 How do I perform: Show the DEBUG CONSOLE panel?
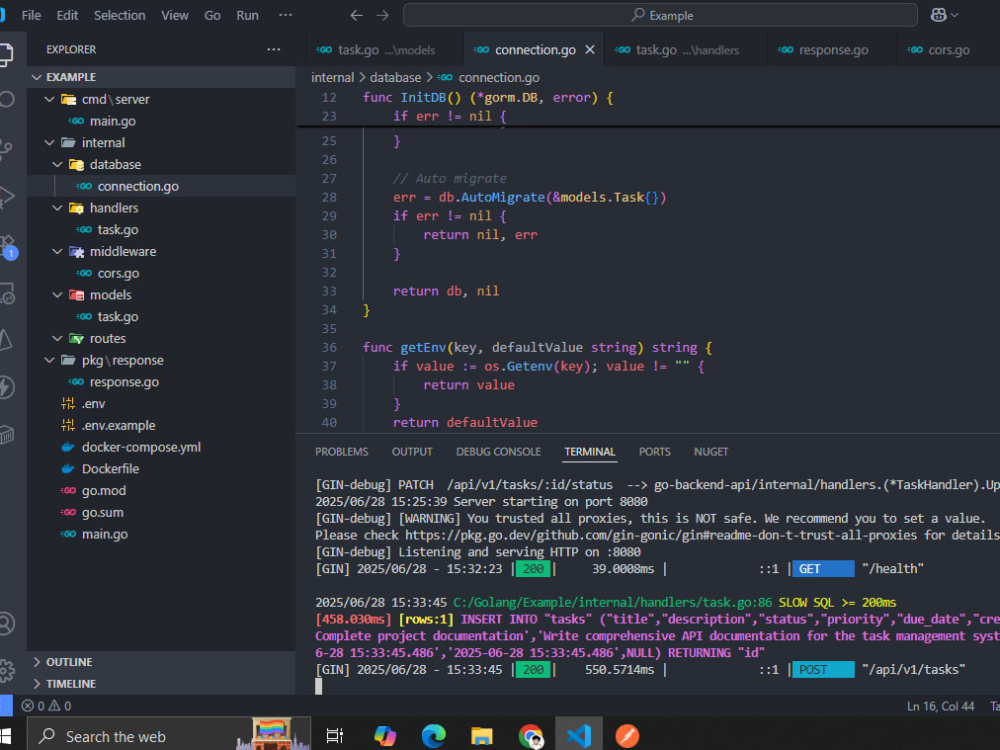(498, 452)
